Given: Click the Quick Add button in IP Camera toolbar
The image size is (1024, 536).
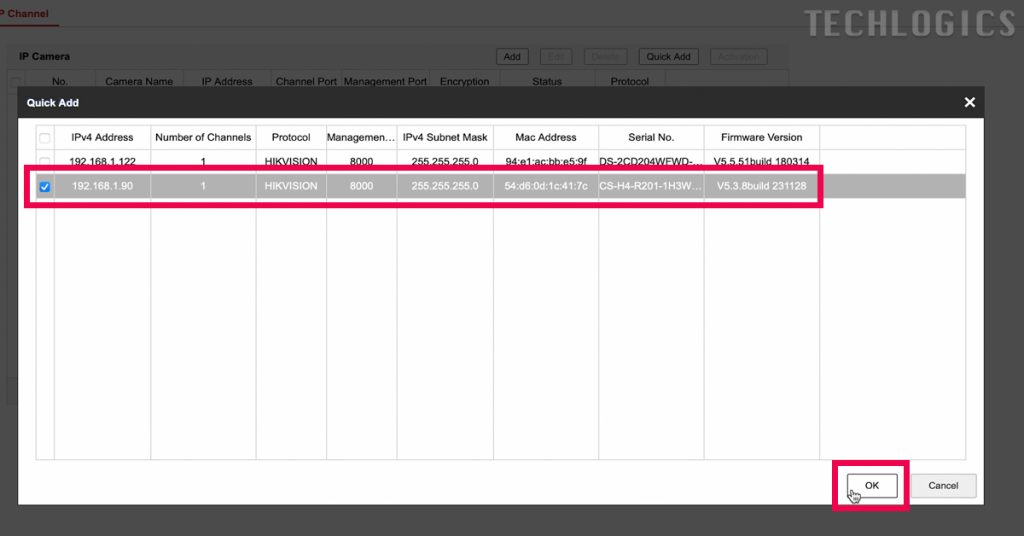Looking at the screenshot, I should [x=668, y=57].
